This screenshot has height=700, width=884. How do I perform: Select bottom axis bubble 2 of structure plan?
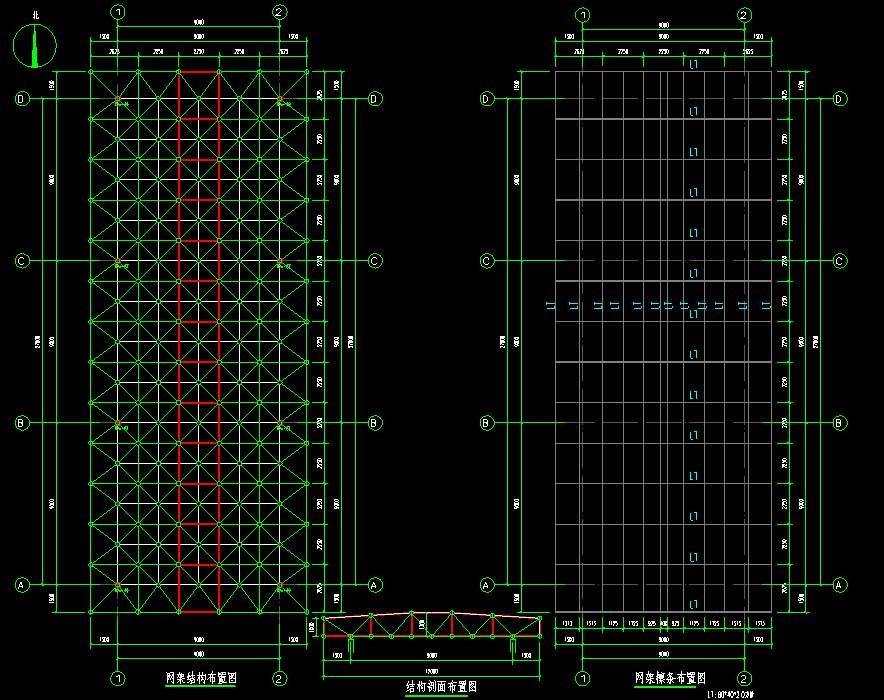pyautogui.click(x=279, y=679)
